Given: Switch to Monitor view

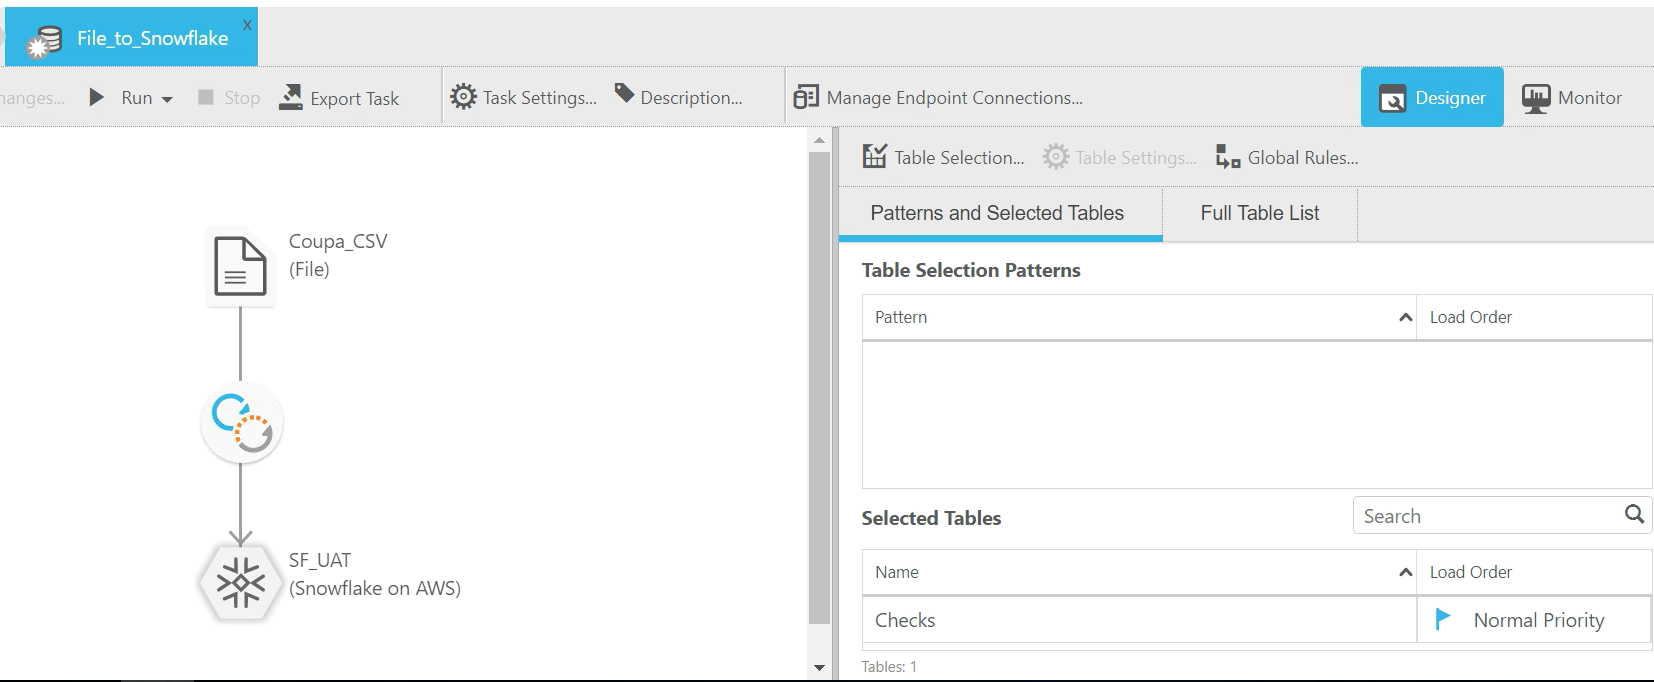Looking at the screenshot, I should coord(1572,97).
